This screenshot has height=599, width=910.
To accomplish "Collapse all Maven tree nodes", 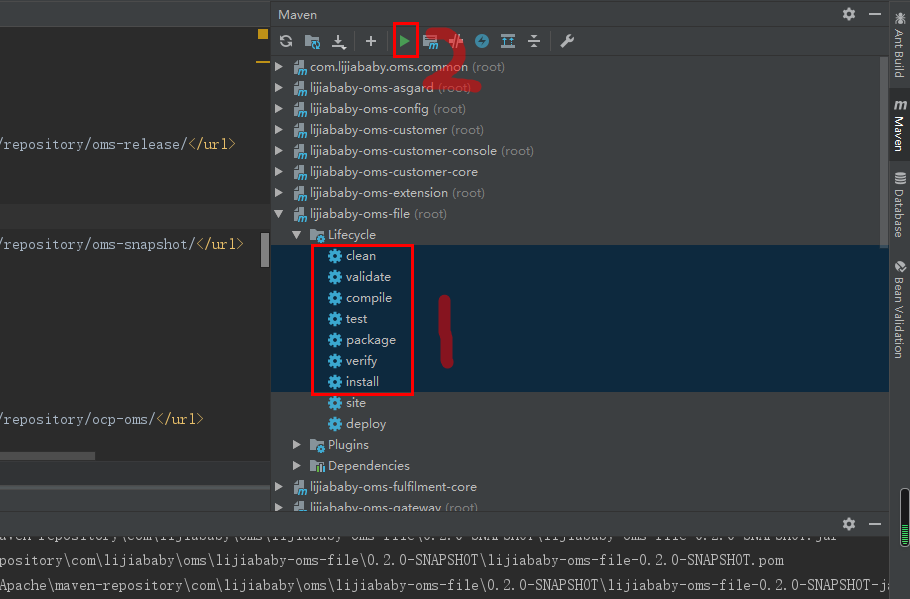I will click(x=534, y=41).
